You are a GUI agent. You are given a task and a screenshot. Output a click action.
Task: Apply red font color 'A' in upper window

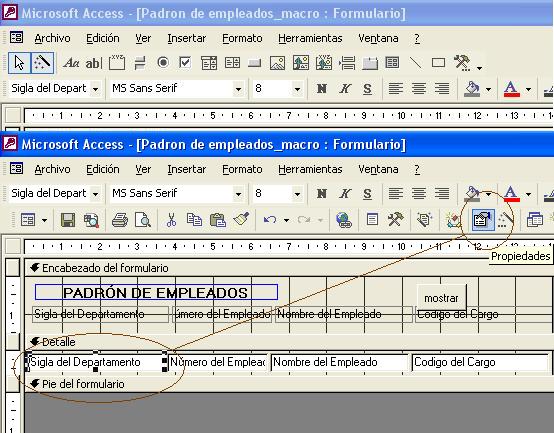click(x=511, y=88)
